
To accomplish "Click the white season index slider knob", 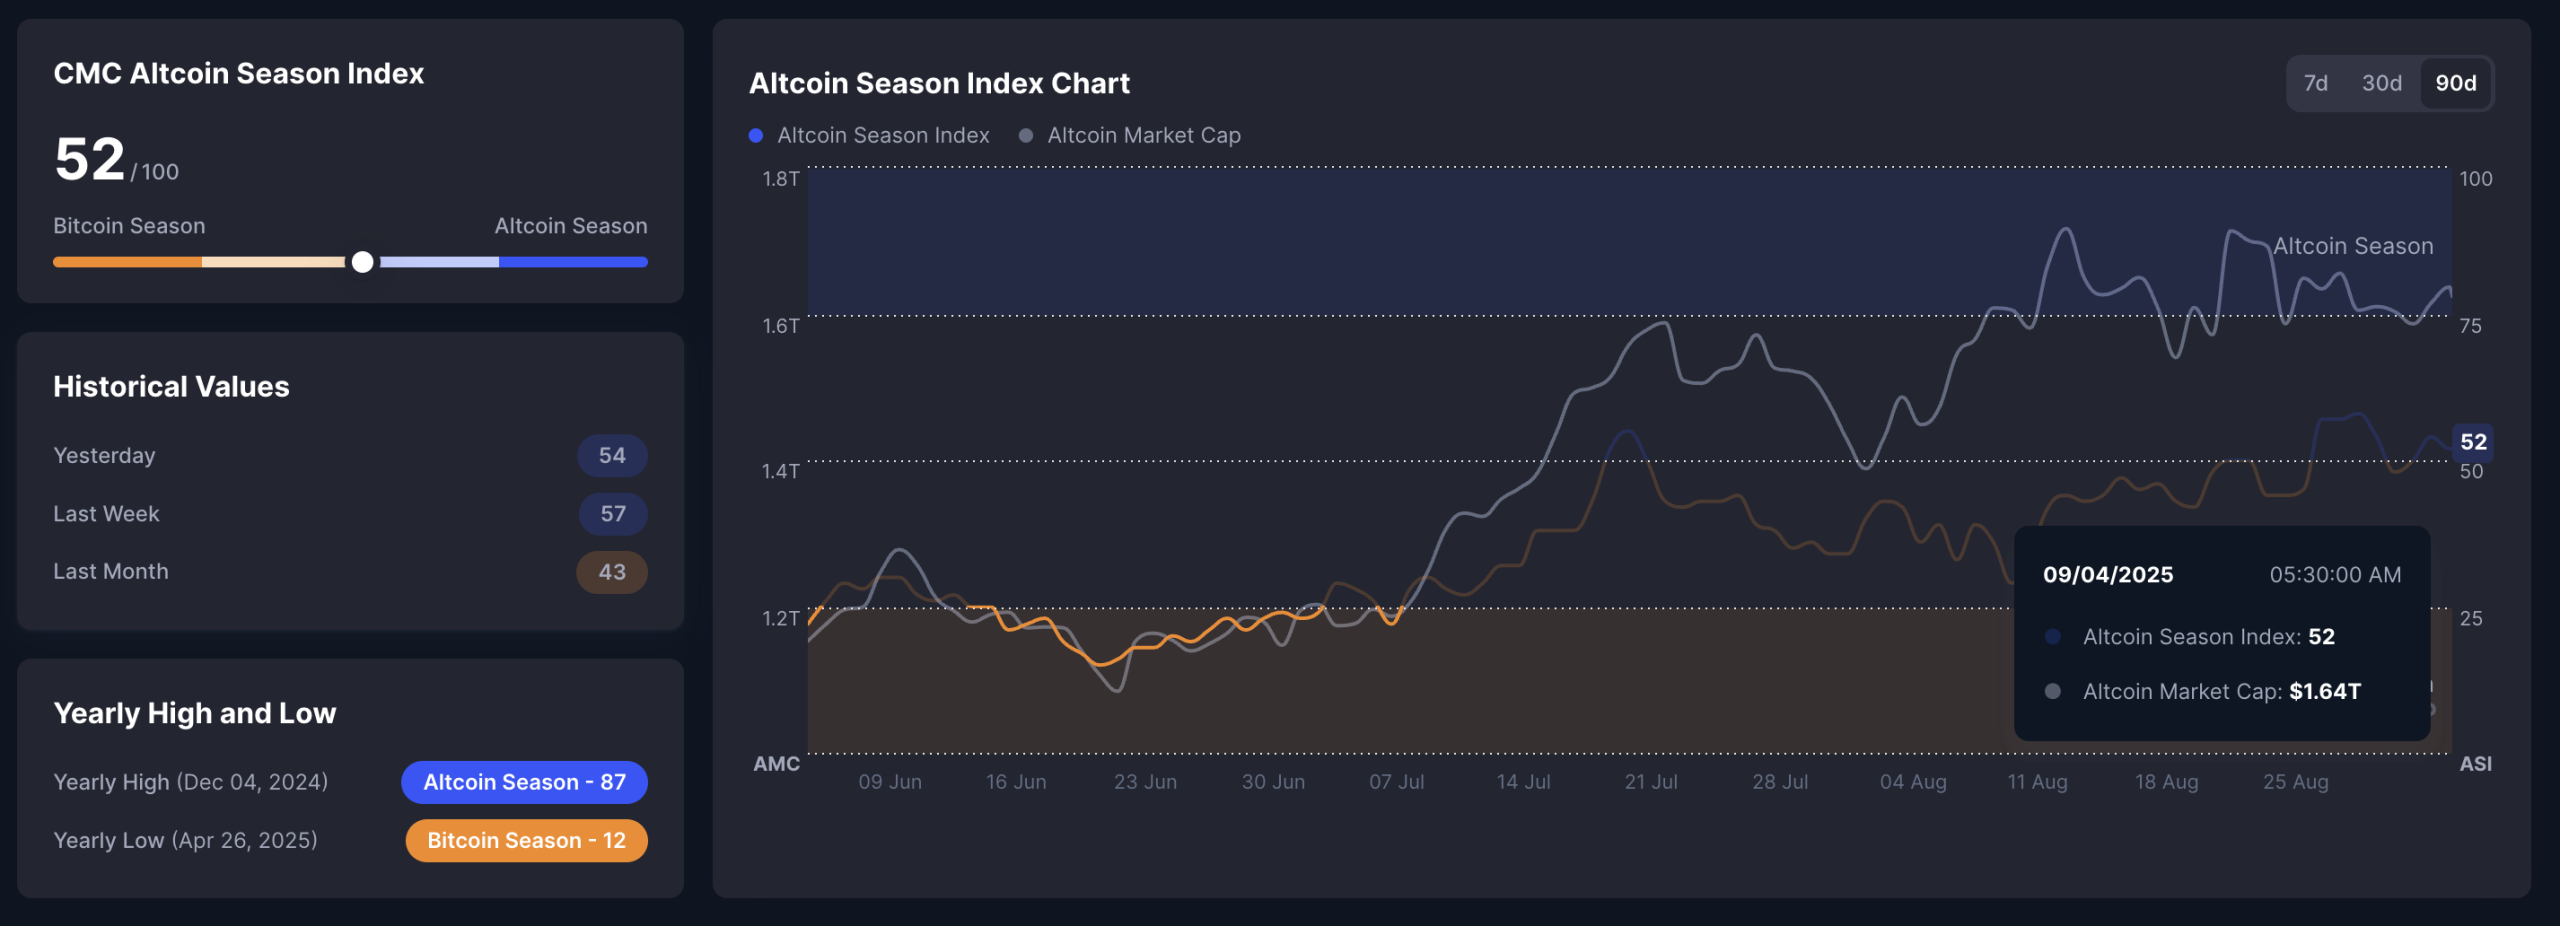I will pos(363,262).
